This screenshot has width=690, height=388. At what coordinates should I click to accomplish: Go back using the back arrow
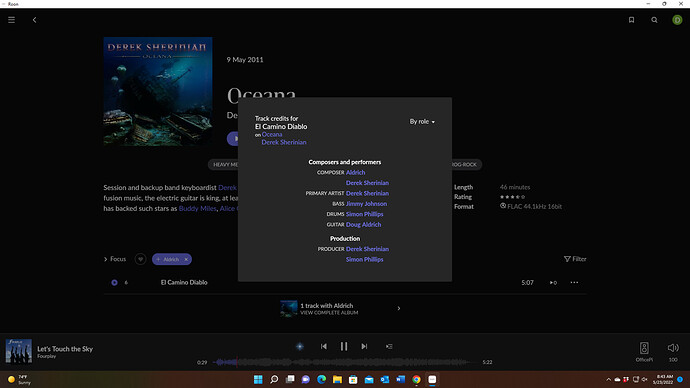click(x=34, y=20)
